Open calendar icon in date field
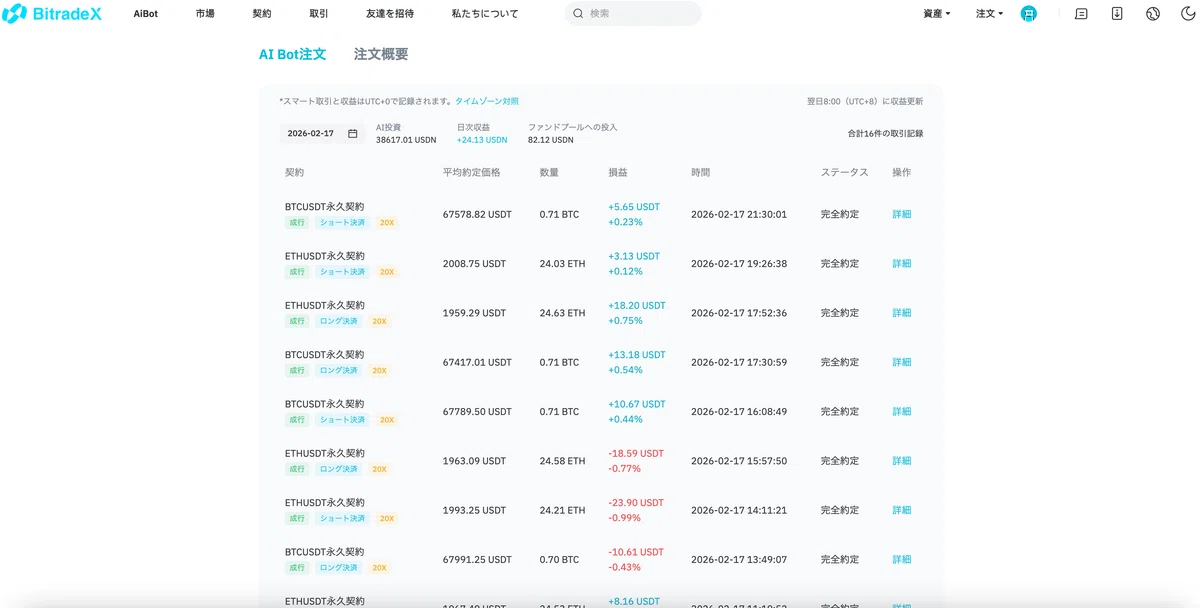Viewport: 1200px width, 608px height. (x=352, y=133)
